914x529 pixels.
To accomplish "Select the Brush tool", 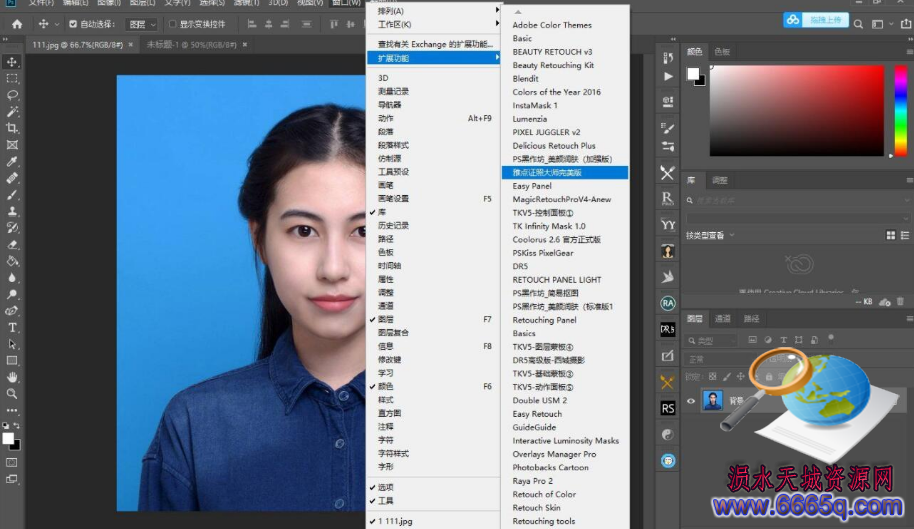I will (12, 195).
